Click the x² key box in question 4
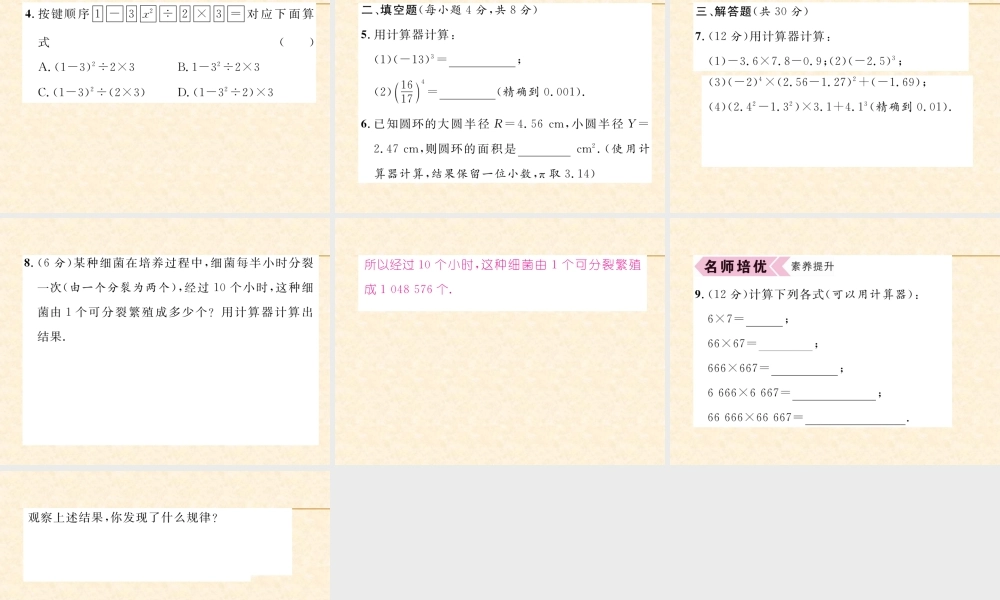Screen dimensions: 1000x600 coord(147,14)
